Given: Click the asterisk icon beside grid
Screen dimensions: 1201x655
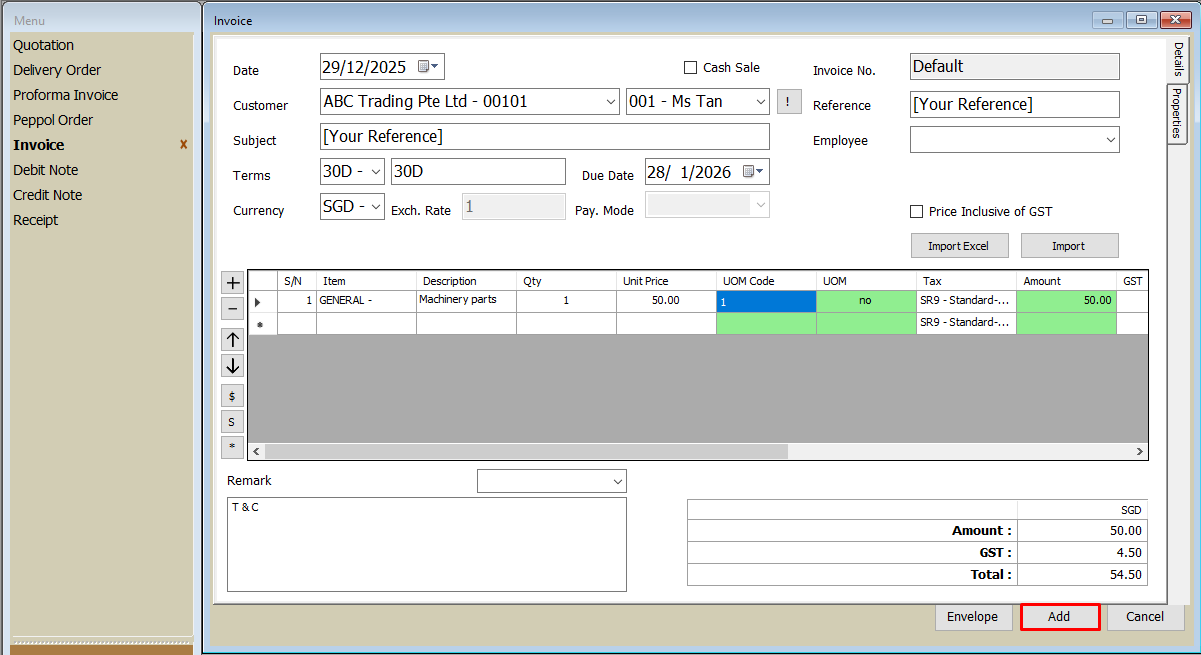Looking at the screenshot, I should (x=233, y=447).
